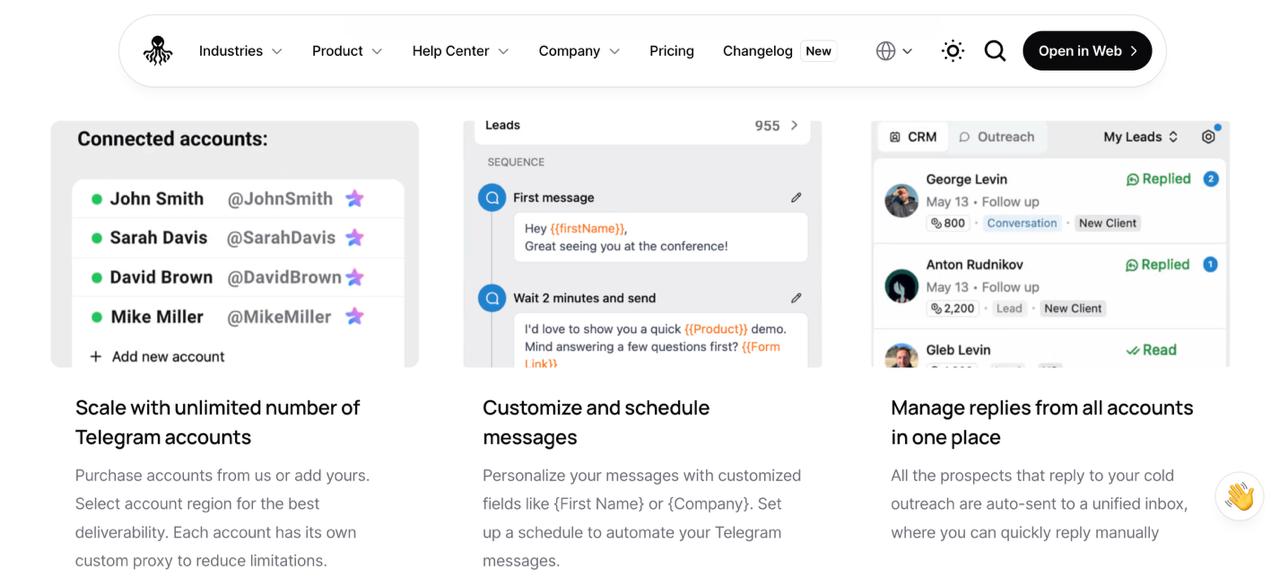1280x587 pixels.
Task: Click the quick demo message box
Action: 660,340
